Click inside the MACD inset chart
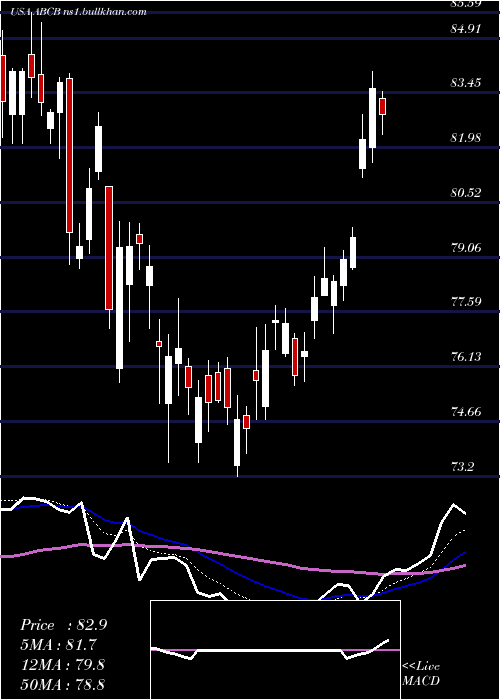 (275, 650)
